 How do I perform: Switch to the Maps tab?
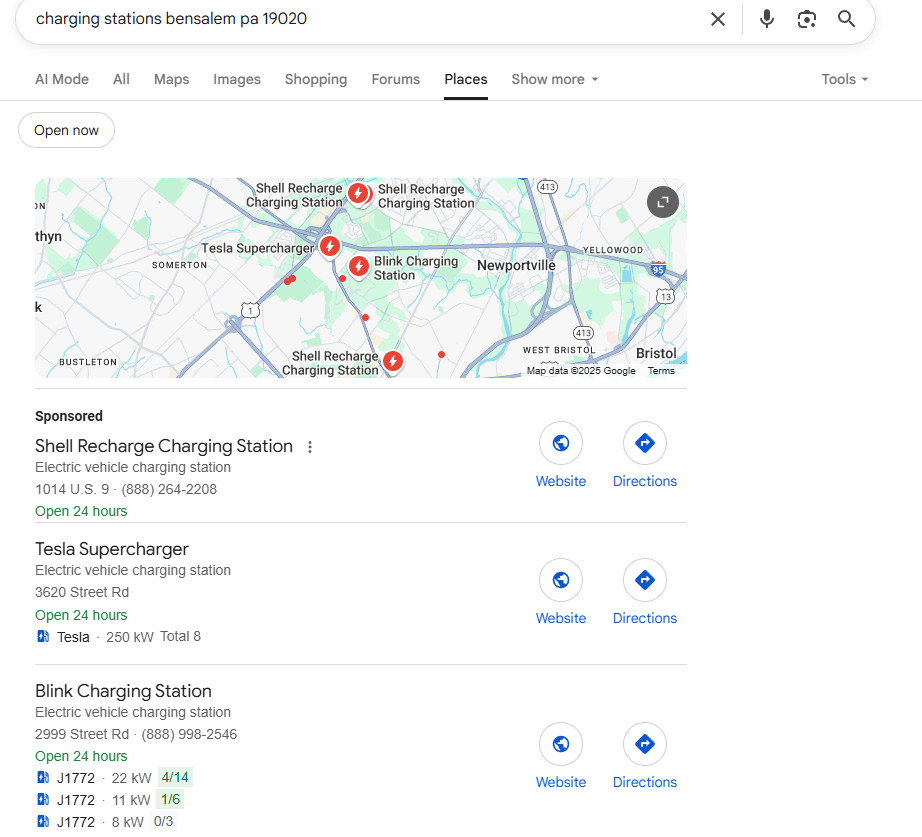[x=172, y=79]
